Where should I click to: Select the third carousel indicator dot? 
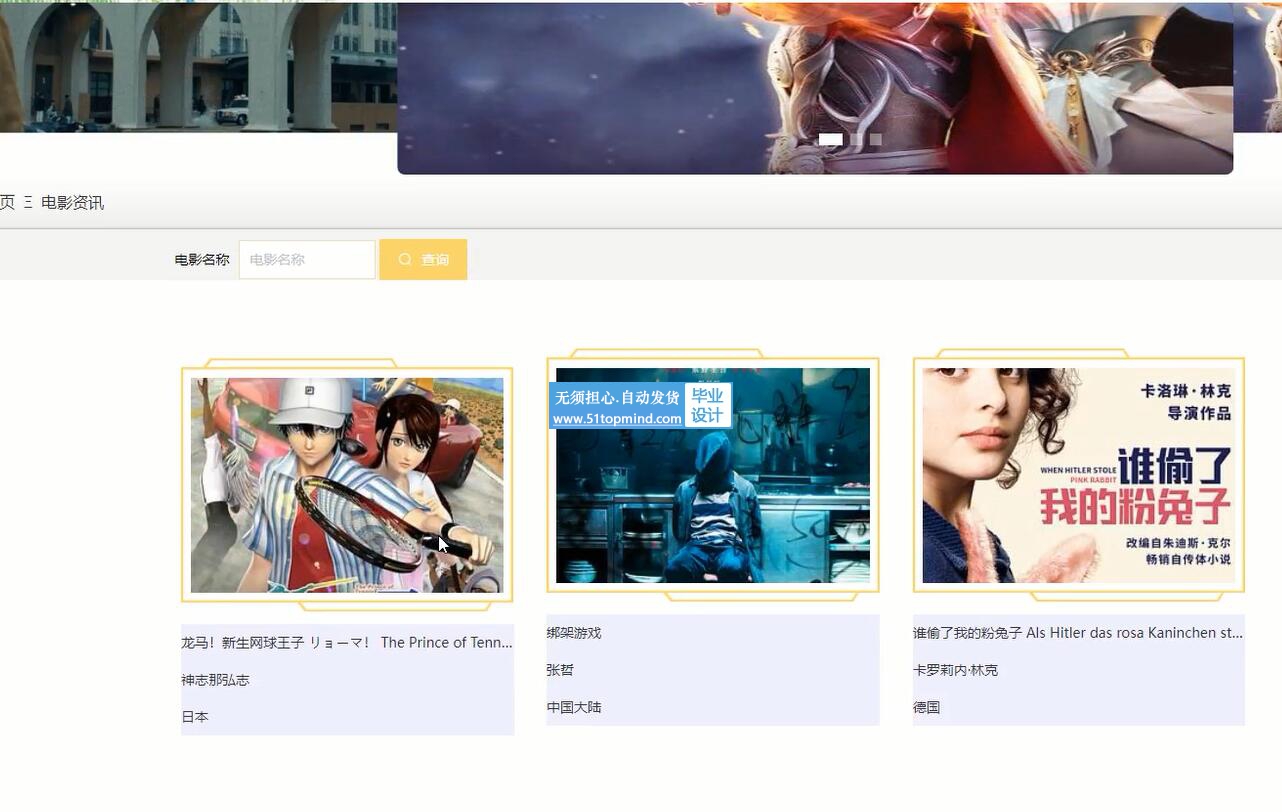tap(876, 140)
